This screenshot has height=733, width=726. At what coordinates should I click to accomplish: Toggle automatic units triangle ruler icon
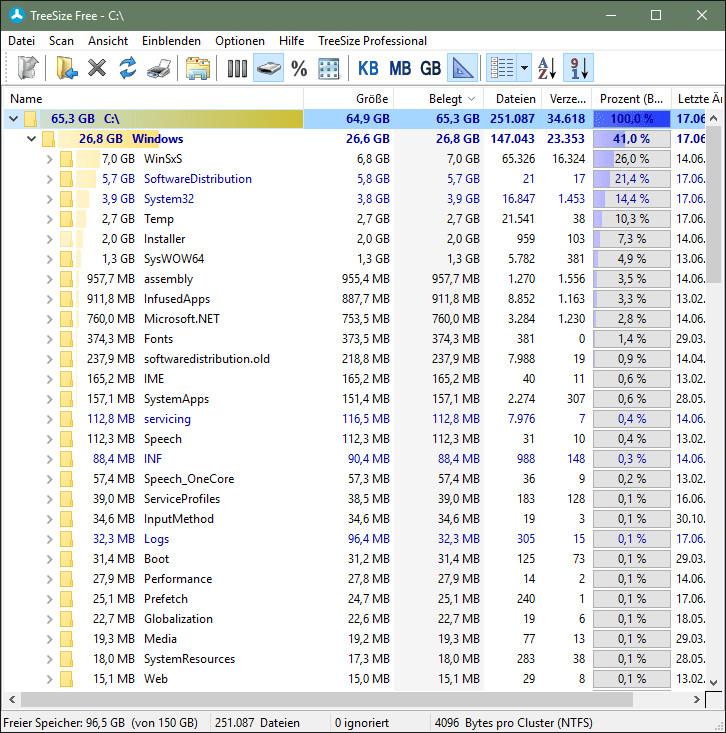click(462, 68)
